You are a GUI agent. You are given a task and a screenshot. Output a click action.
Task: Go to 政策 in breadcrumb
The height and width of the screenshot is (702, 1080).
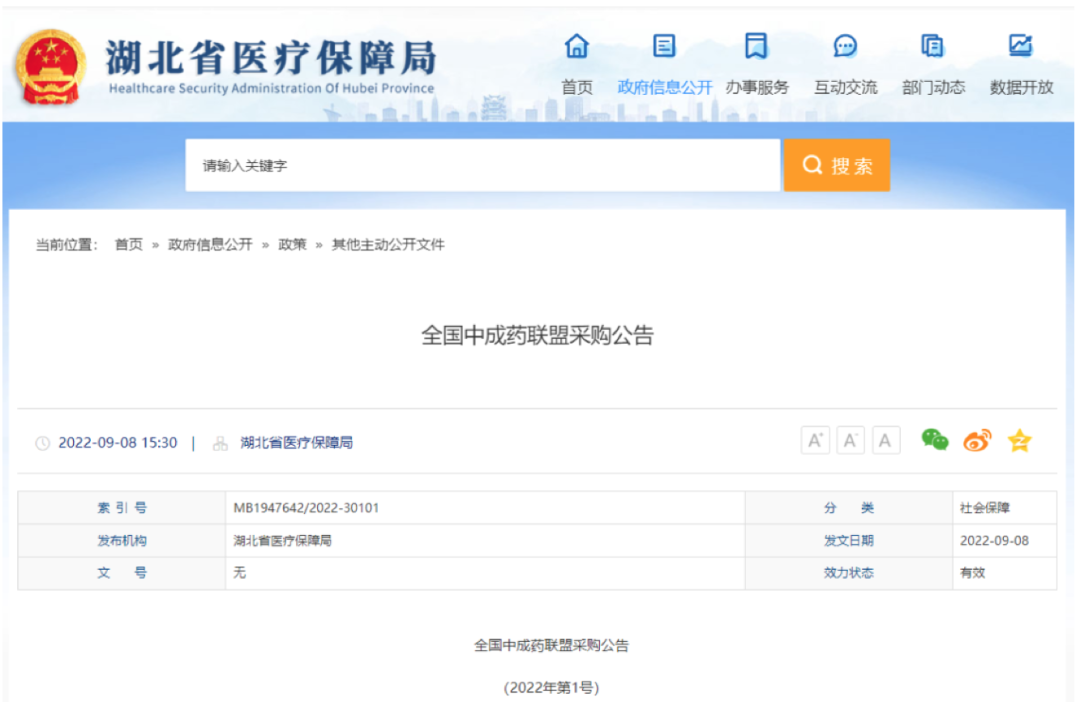[x=292, y=245]
